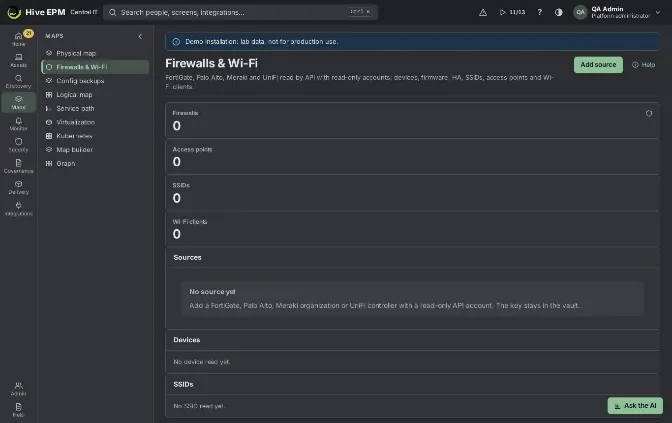Open the Security section

click(18, 145)
